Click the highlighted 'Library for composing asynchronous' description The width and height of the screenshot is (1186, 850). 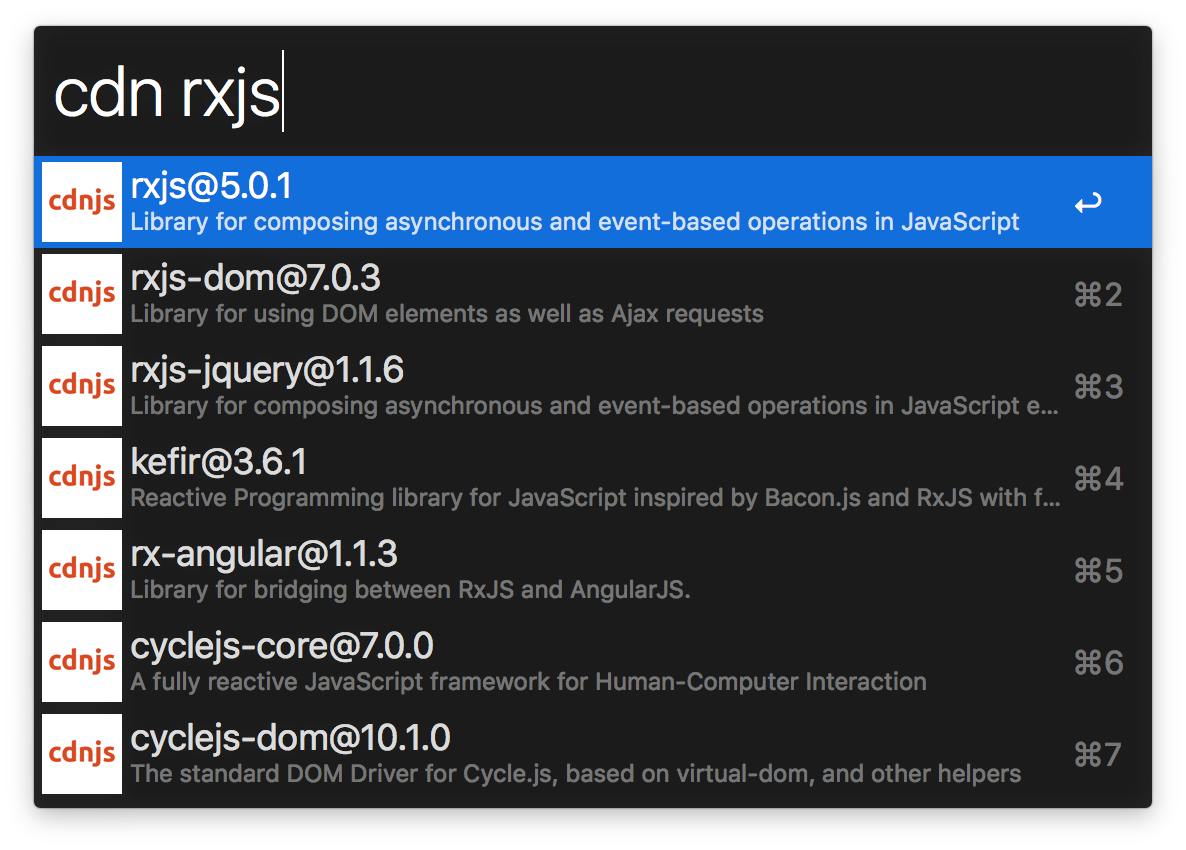tap(575, 222)
